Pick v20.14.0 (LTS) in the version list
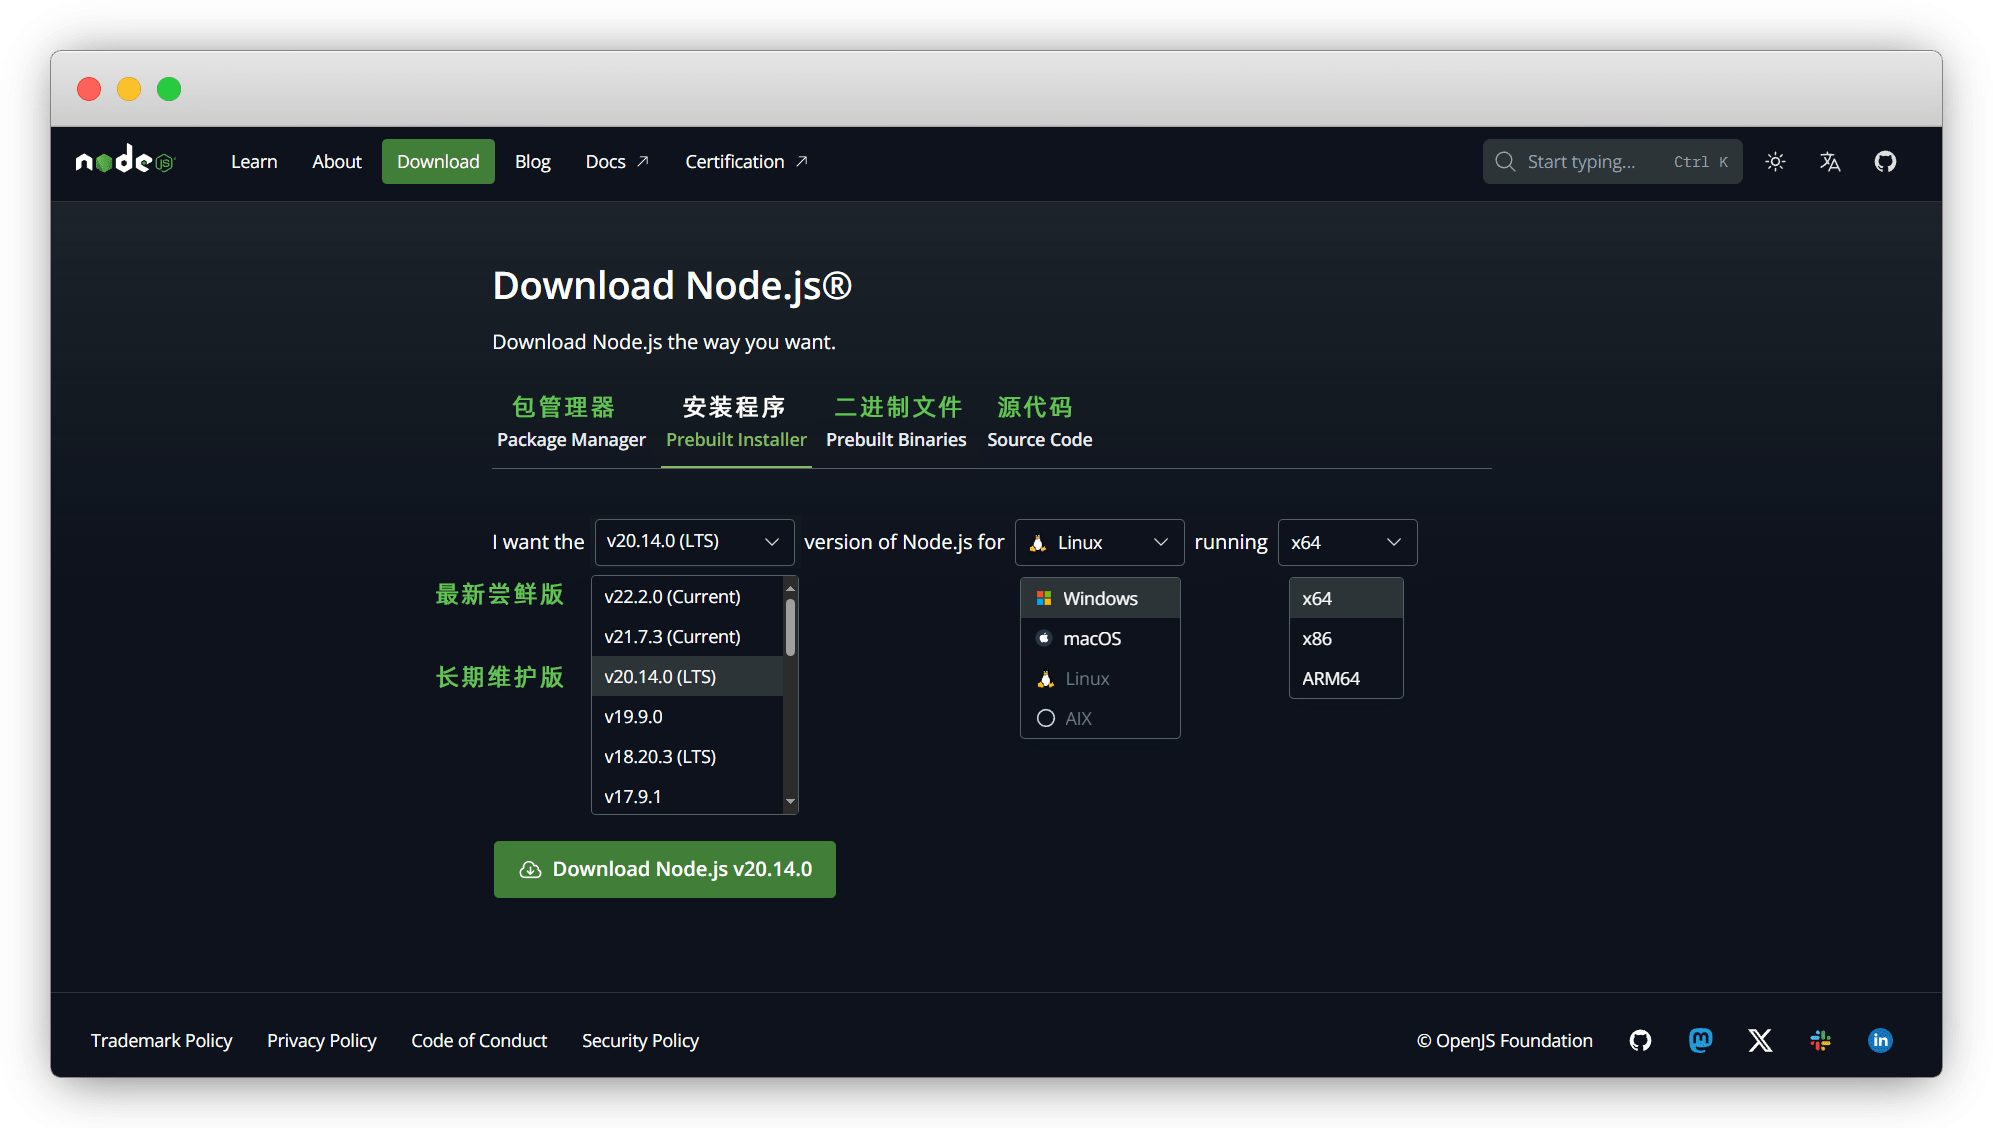Viewport: 1993px width, 1128px height. (687, 676)
